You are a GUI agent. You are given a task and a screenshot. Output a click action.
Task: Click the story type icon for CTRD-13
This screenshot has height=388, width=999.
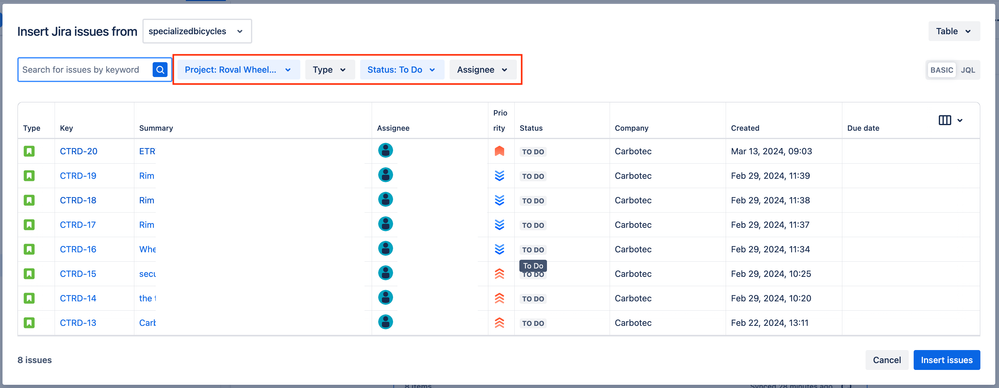point(29,323)
